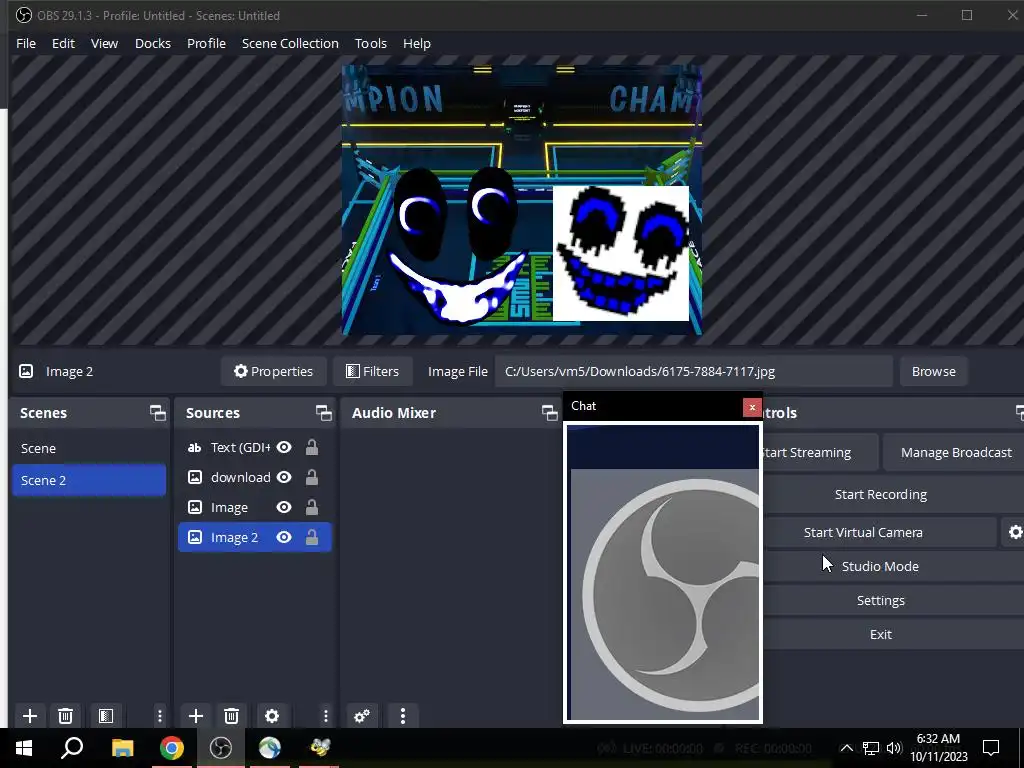Click Start Streaming button
Screen dimensions: 1024x768
[820, 453]
